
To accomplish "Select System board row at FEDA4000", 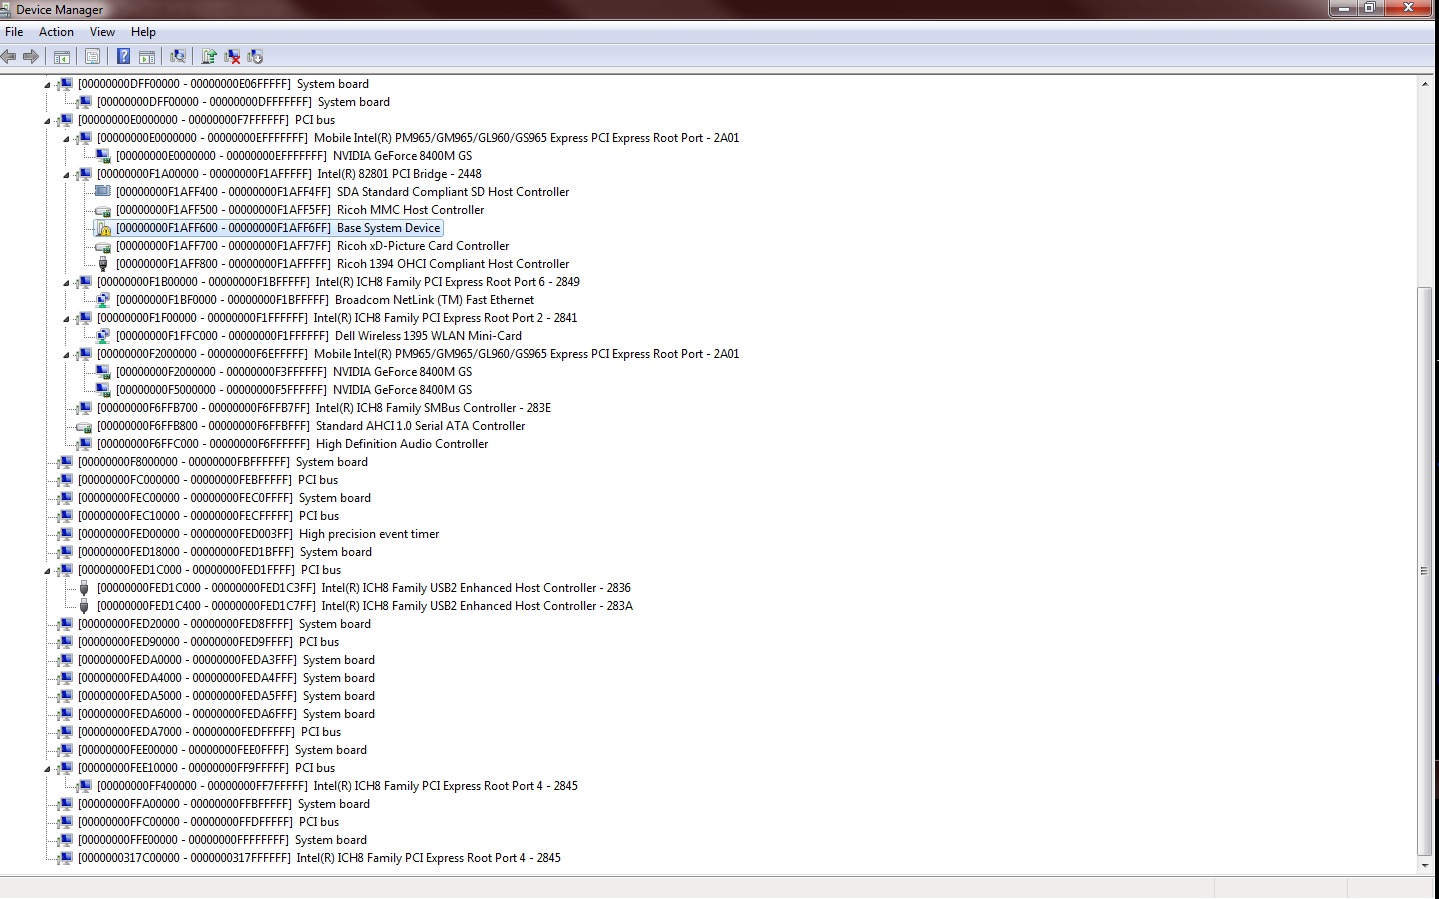I will pos(227,678).
